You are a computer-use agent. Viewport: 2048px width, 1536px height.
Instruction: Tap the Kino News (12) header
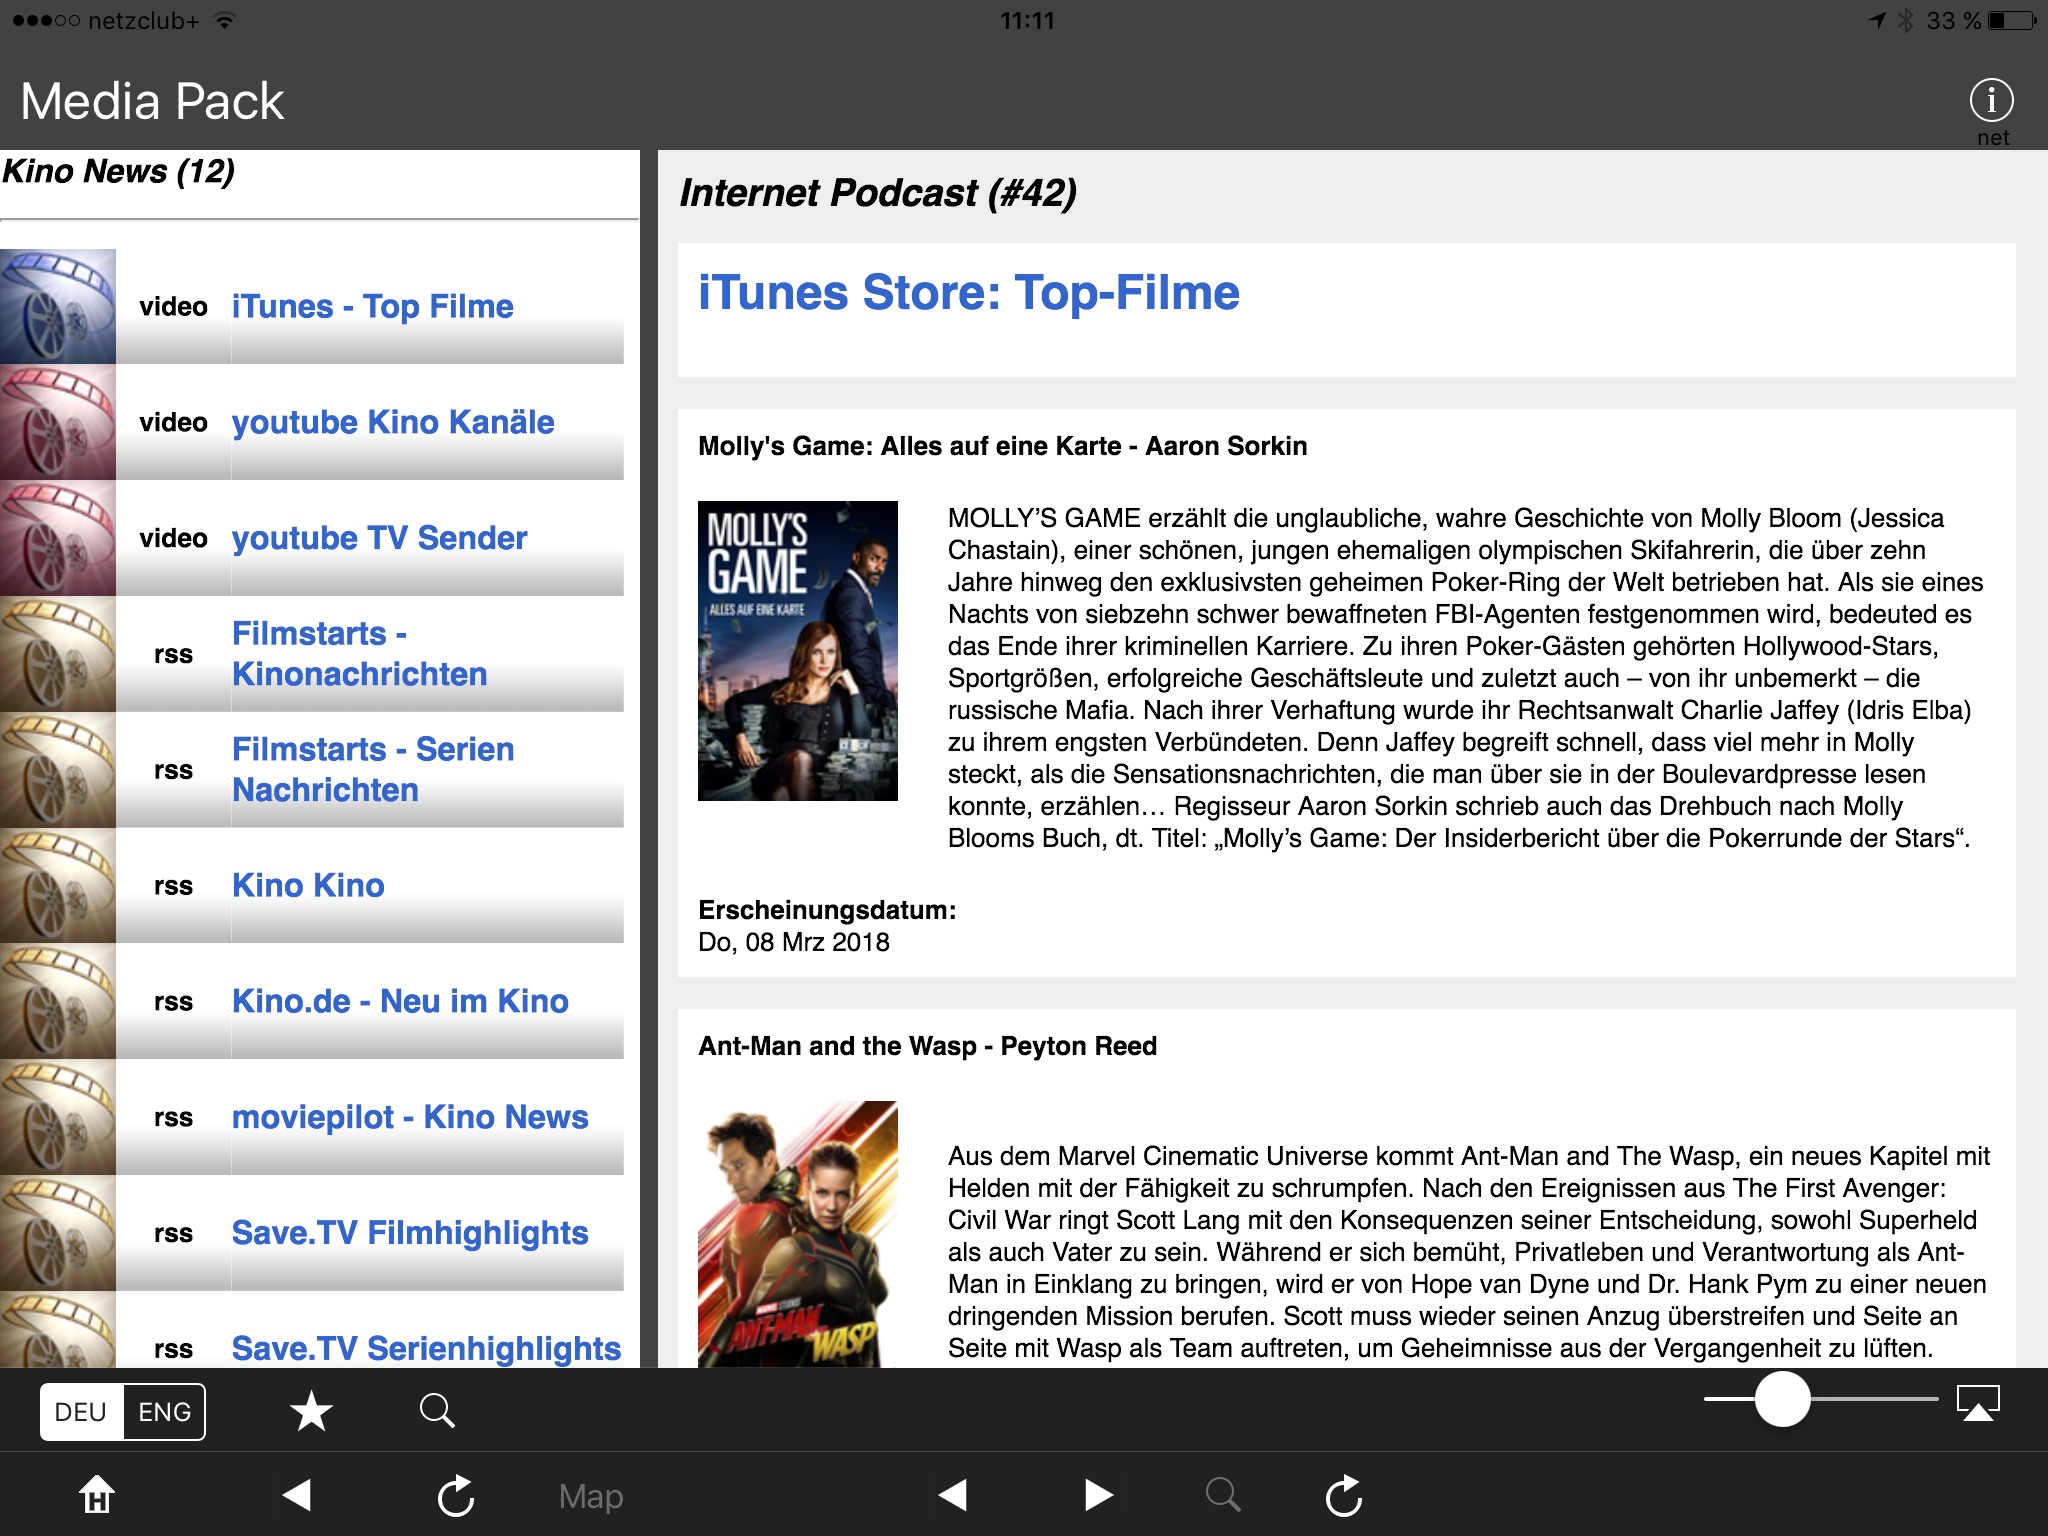[118, 171]
